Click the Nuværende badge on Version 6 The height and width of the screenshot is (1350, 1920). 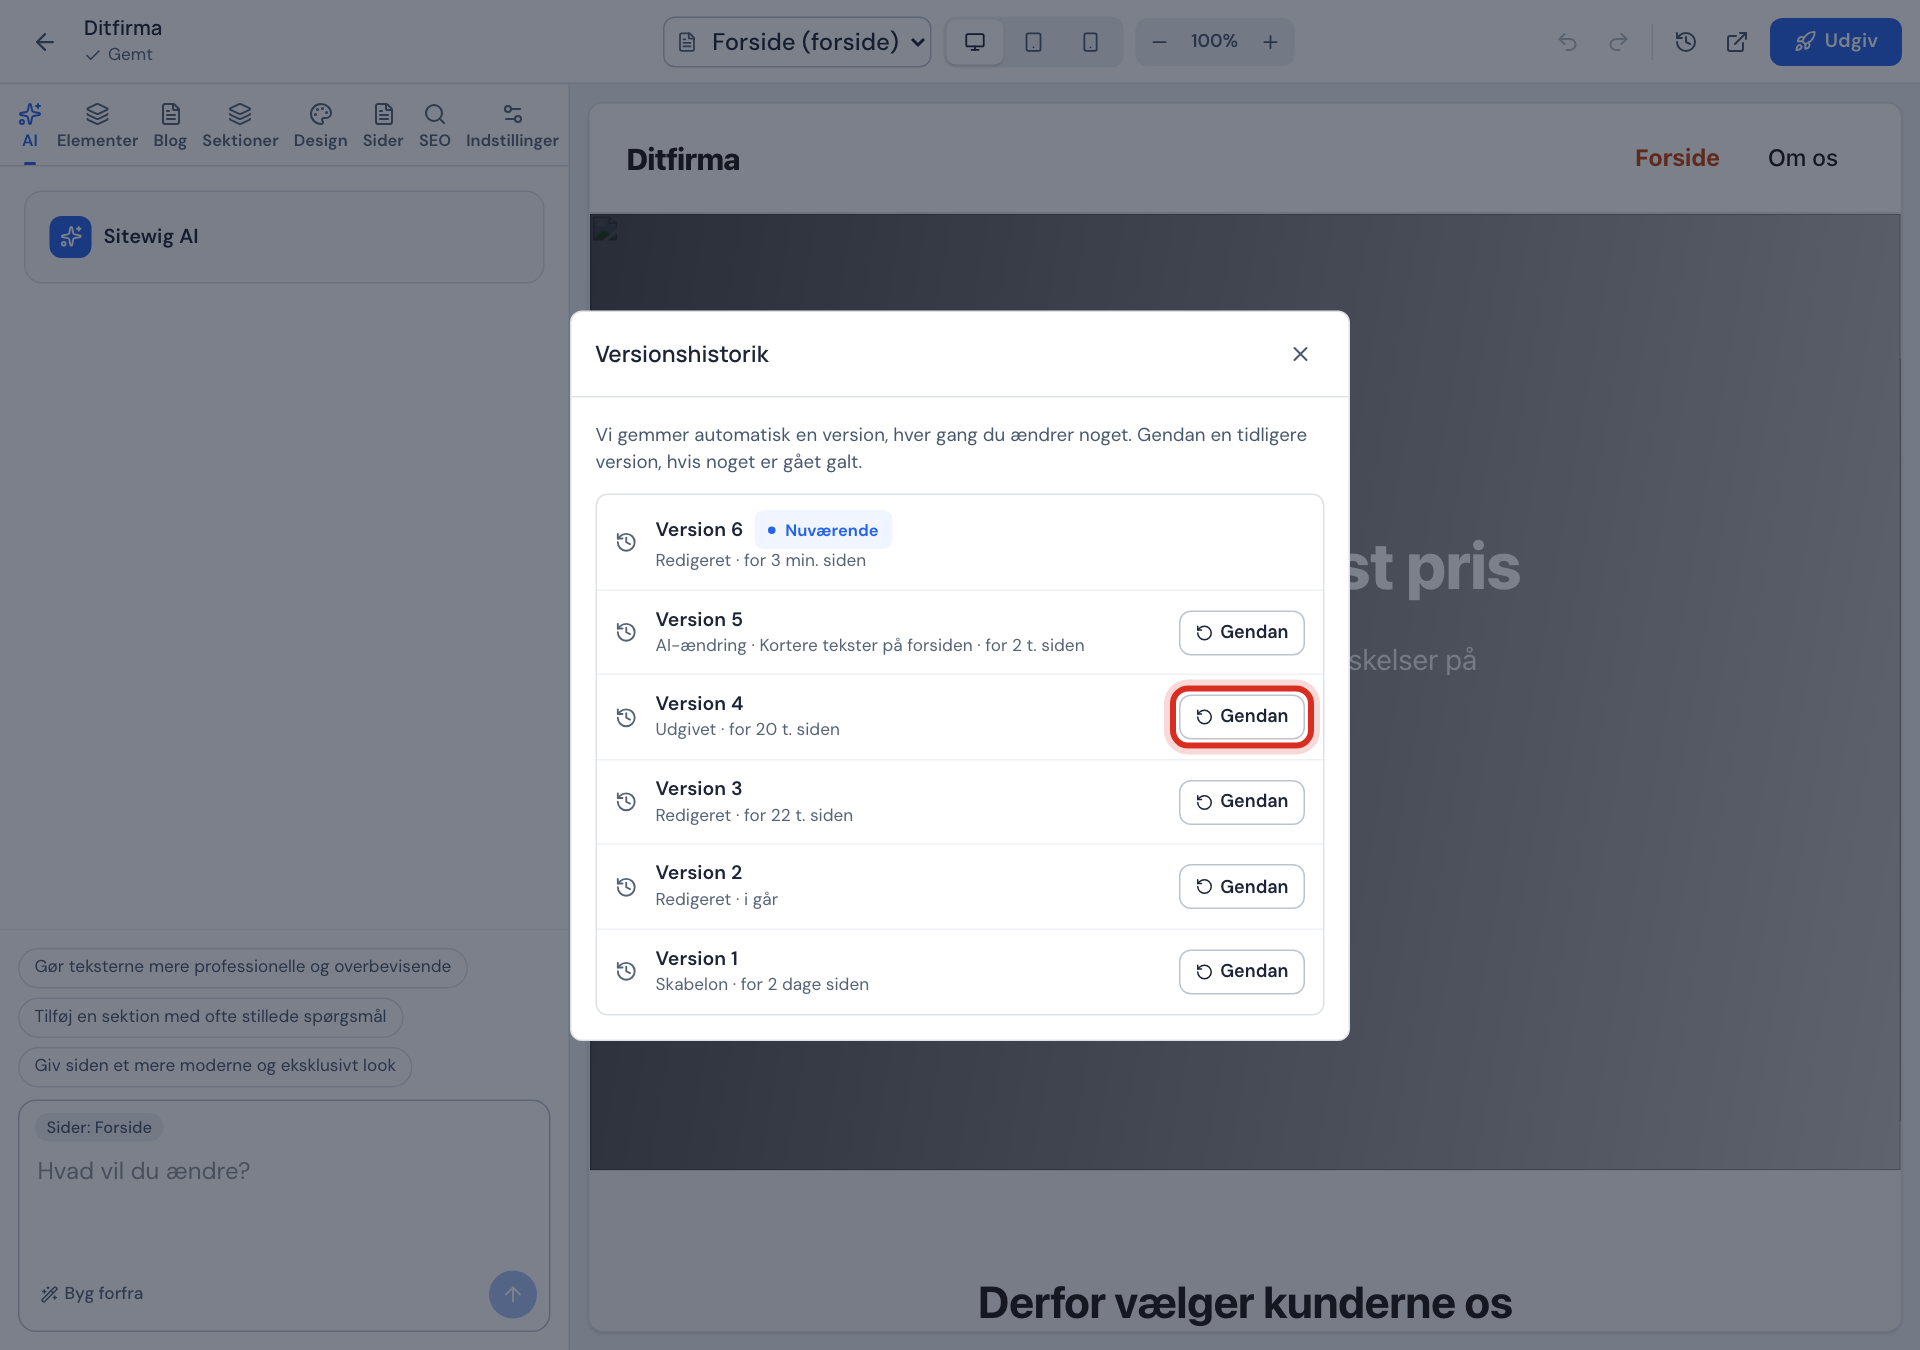(823, 530)
